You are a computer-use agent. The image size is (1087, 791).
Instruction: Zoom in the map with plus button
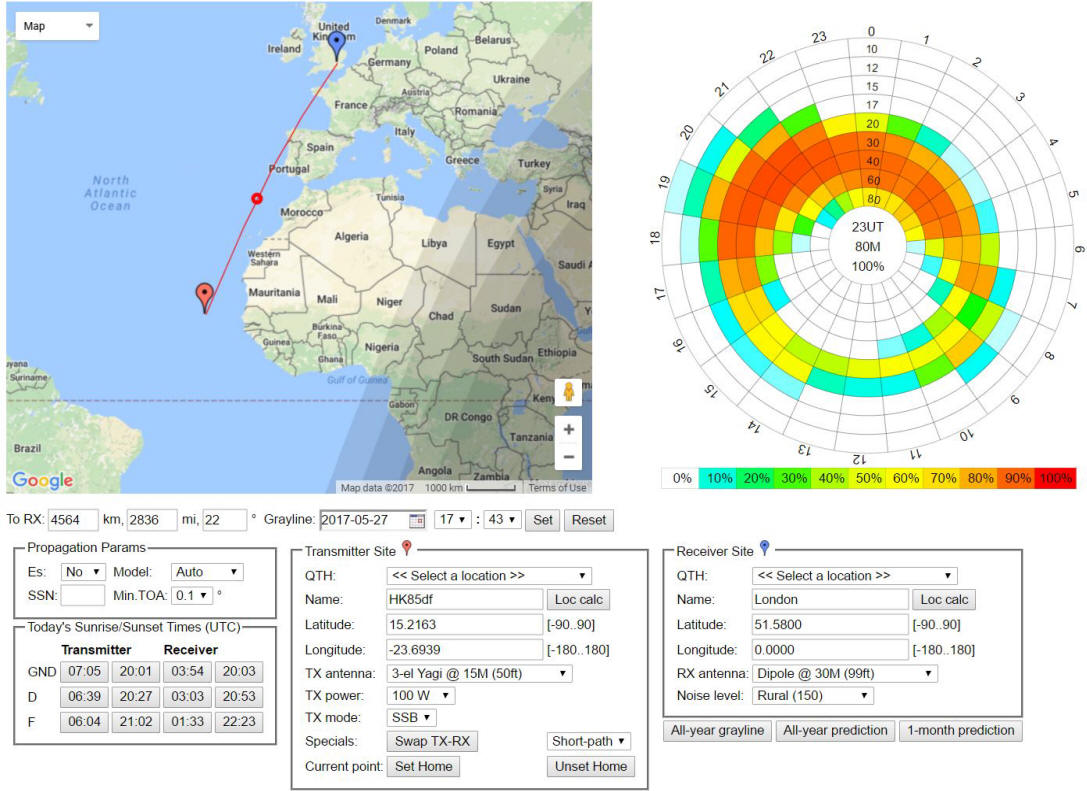pyautogui.click(x=568, y=430)
